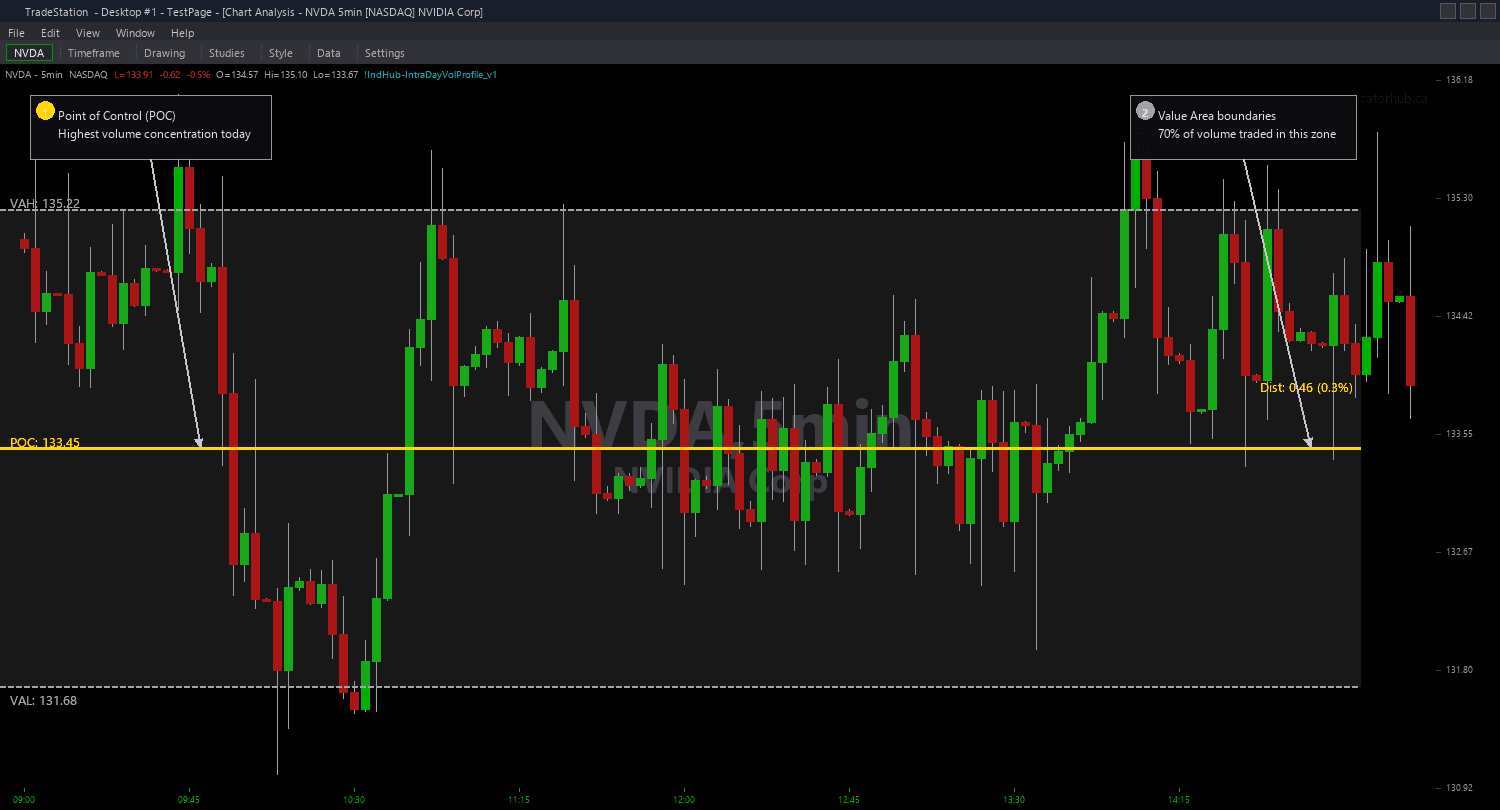The width and height of the screenshot is (1500, 810).
Task: Open the File menu
Action: (x=16, y=32)
